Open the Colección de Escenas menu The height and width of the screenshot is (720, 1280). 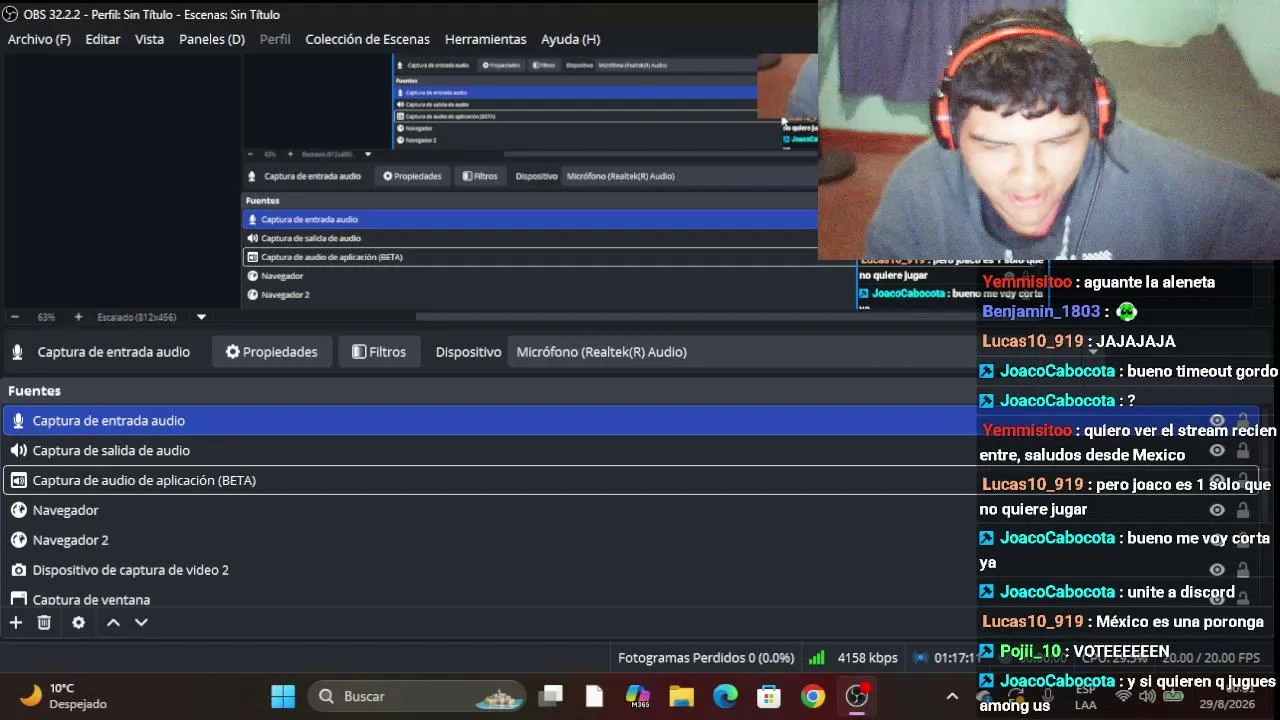point(367,39)
